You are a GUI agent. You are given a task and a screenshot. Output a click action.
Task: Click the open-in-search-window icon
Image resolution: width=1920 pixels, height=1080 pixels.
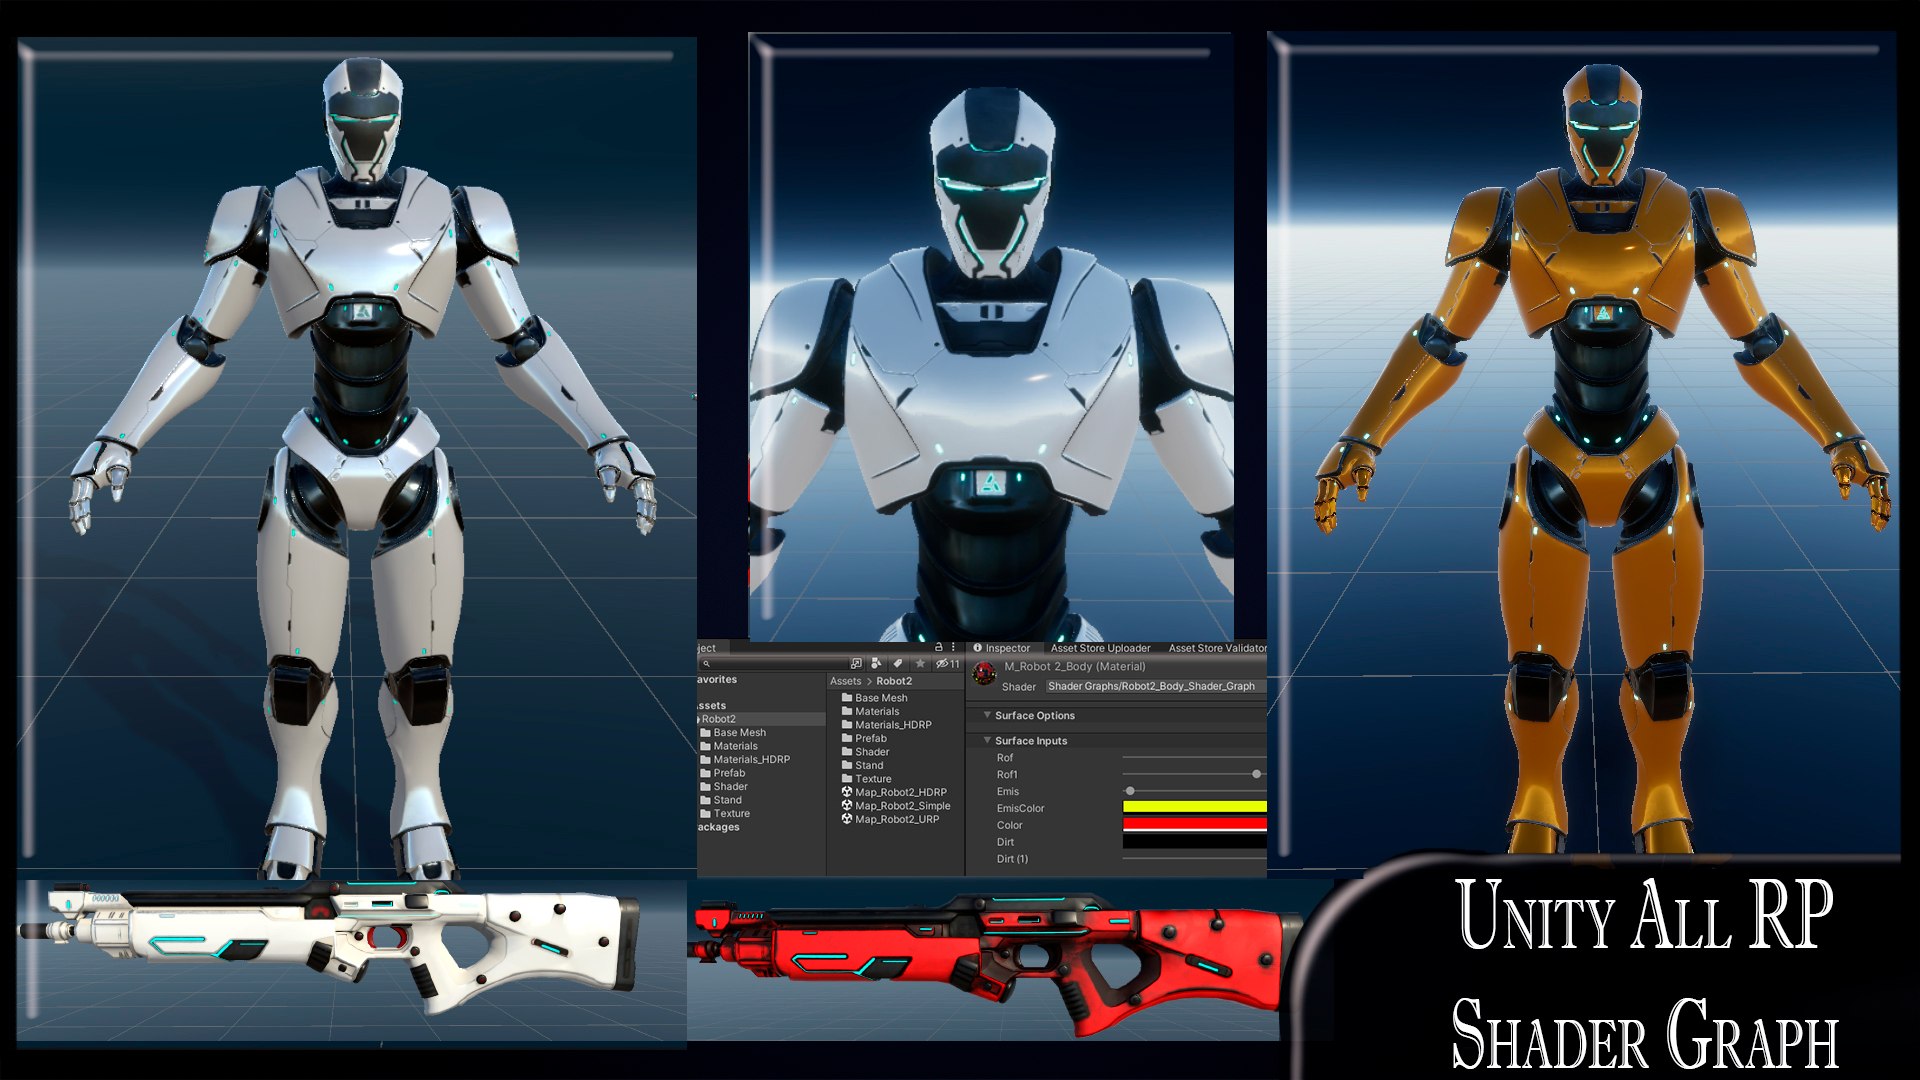point(856,664)
